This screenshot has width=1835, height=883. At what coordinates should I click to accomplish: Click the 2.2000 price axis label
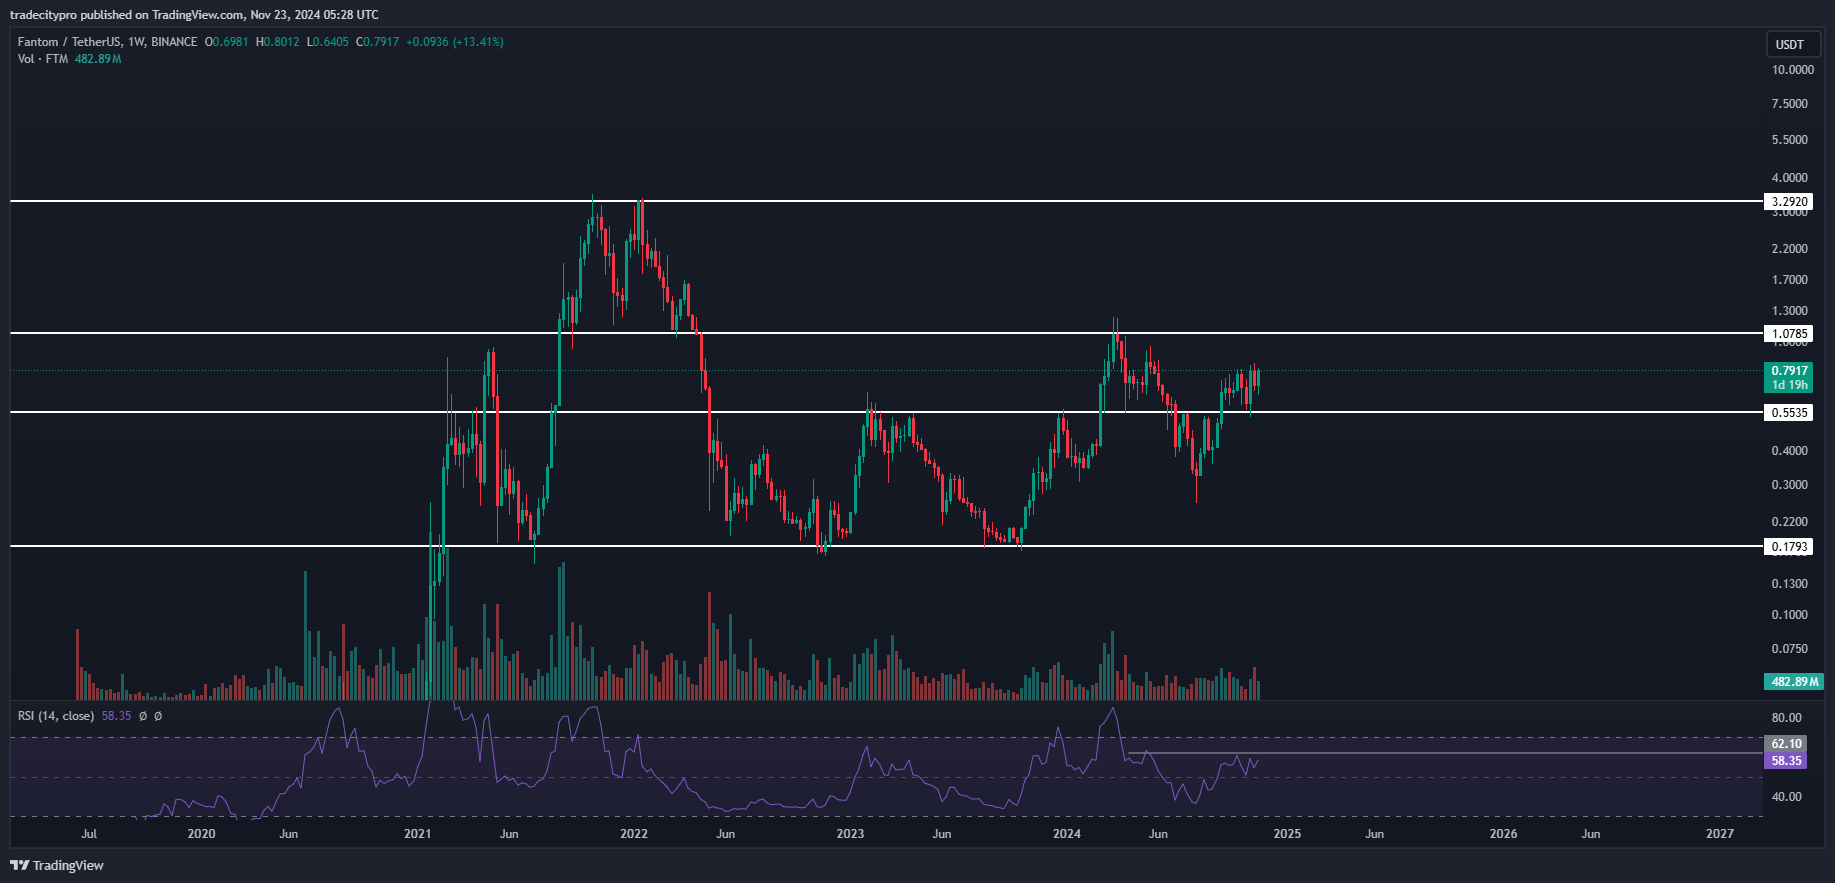point(1790,249)
